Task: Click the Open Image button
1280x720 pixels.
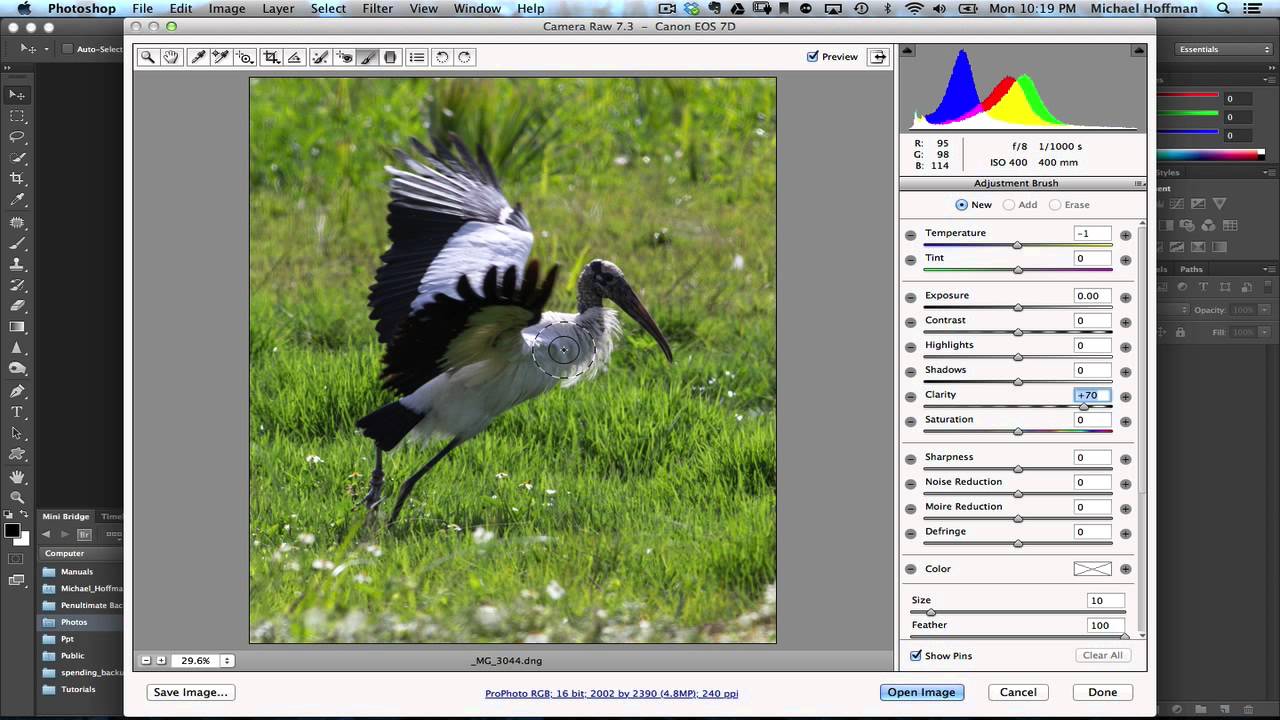Action: click(921, 692)
